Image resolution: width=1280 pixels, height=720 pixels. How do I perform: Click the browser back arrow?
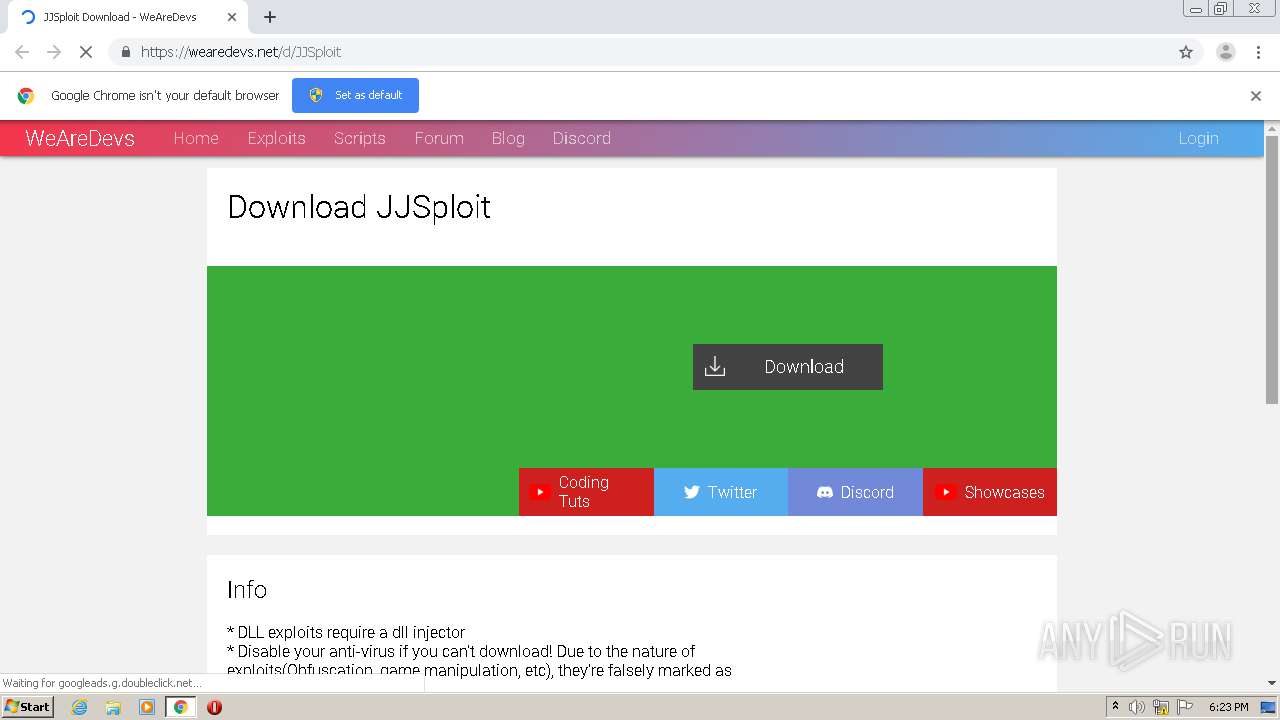[22, 52]
